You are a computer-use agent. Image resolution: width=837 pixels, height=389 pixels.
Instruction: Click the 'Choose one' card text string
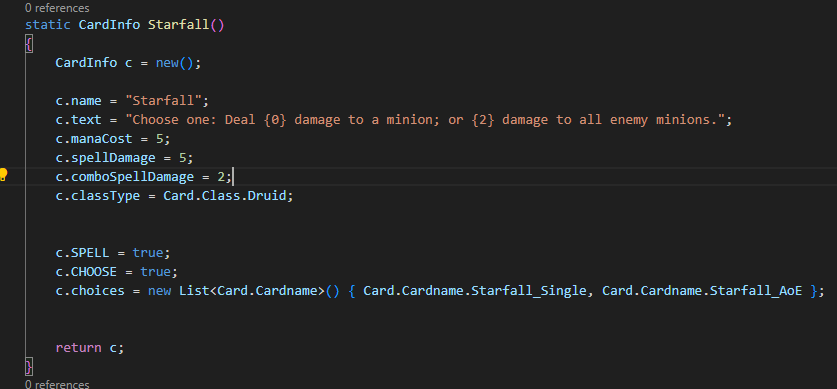pyautogui.click(x=424, y=120)
